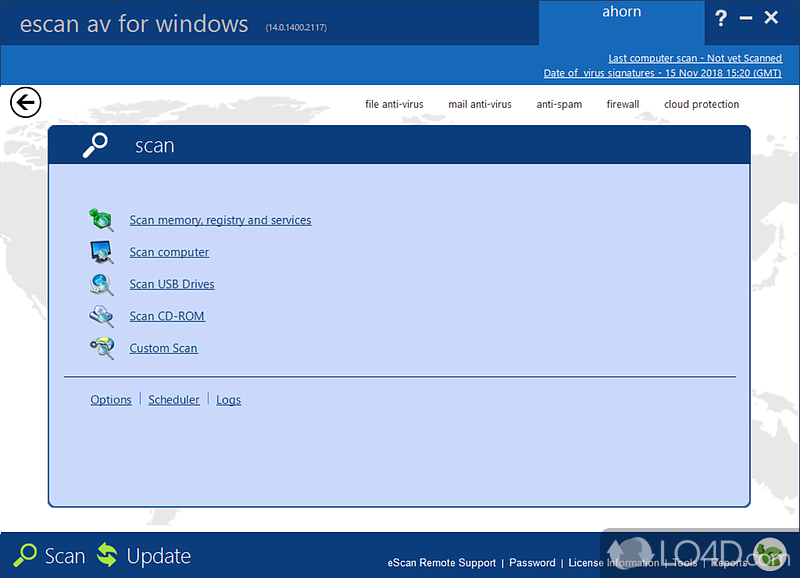
Task: View the scan Logs link
Action: [229, 400]
